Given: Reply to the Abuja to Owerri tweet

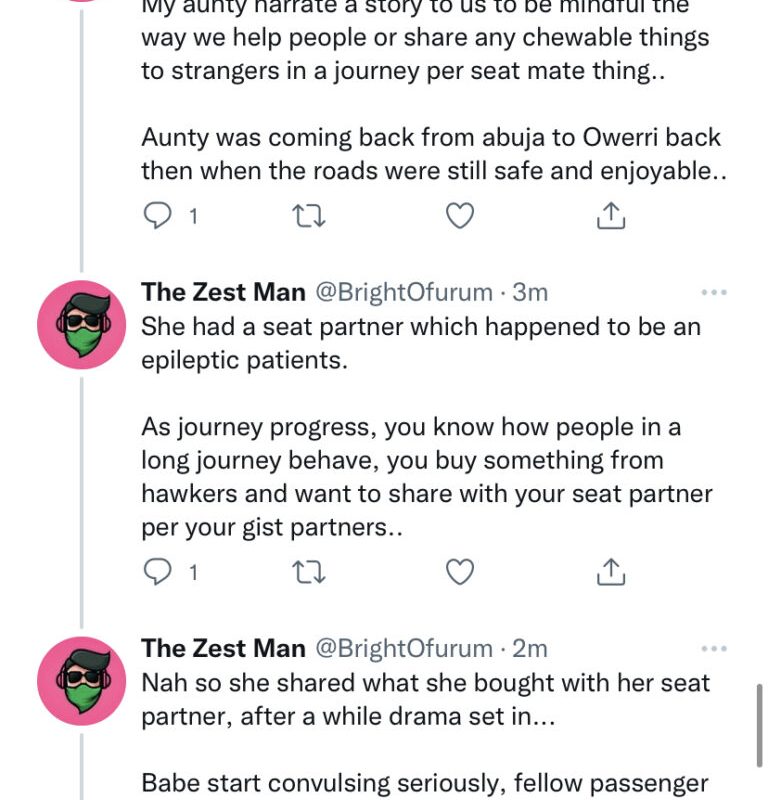Looking at the screenshot, I should [159, 216].
